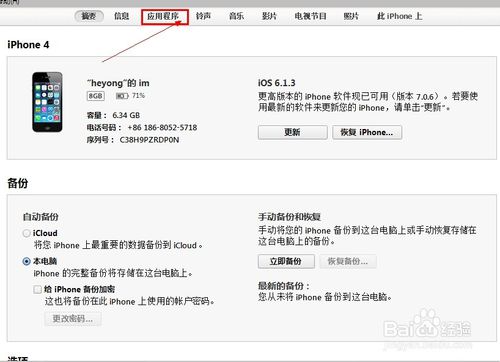The width and height of the screenshot is (500, 362).
Task: Click the 8GB capacity badge
Action: click(96, 96)
